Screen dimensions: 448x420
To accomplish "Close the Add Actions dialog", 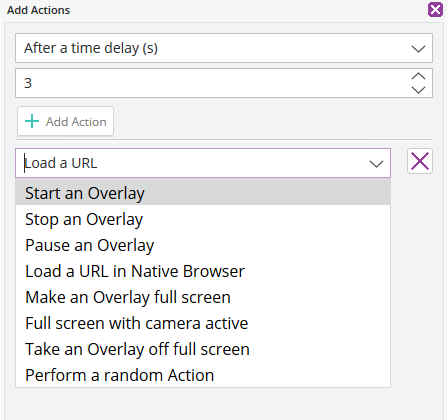I will click(435, 10).
